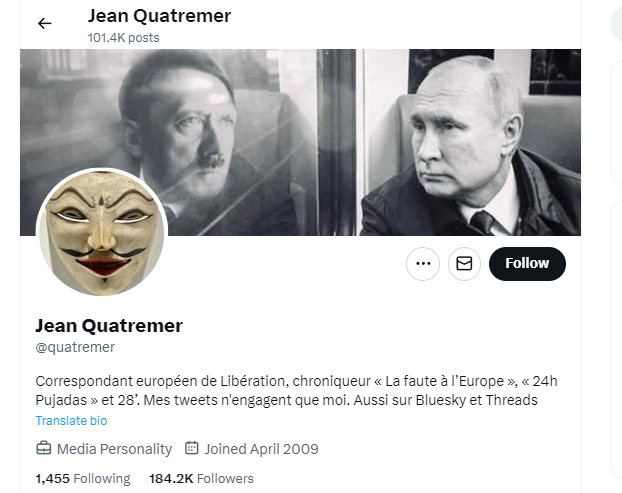
Task: Open the three-dots more options menu
Action: (423, 264)
